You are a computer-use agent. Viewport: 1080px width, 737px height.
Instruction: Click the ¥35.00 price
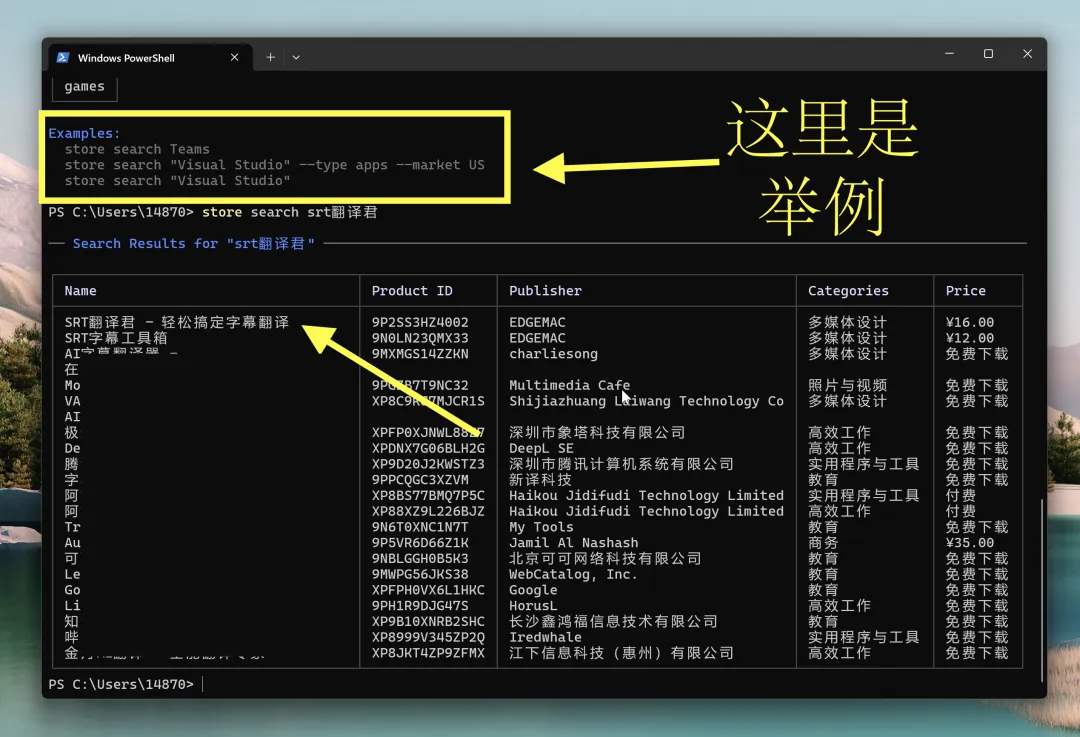(970, 543)
